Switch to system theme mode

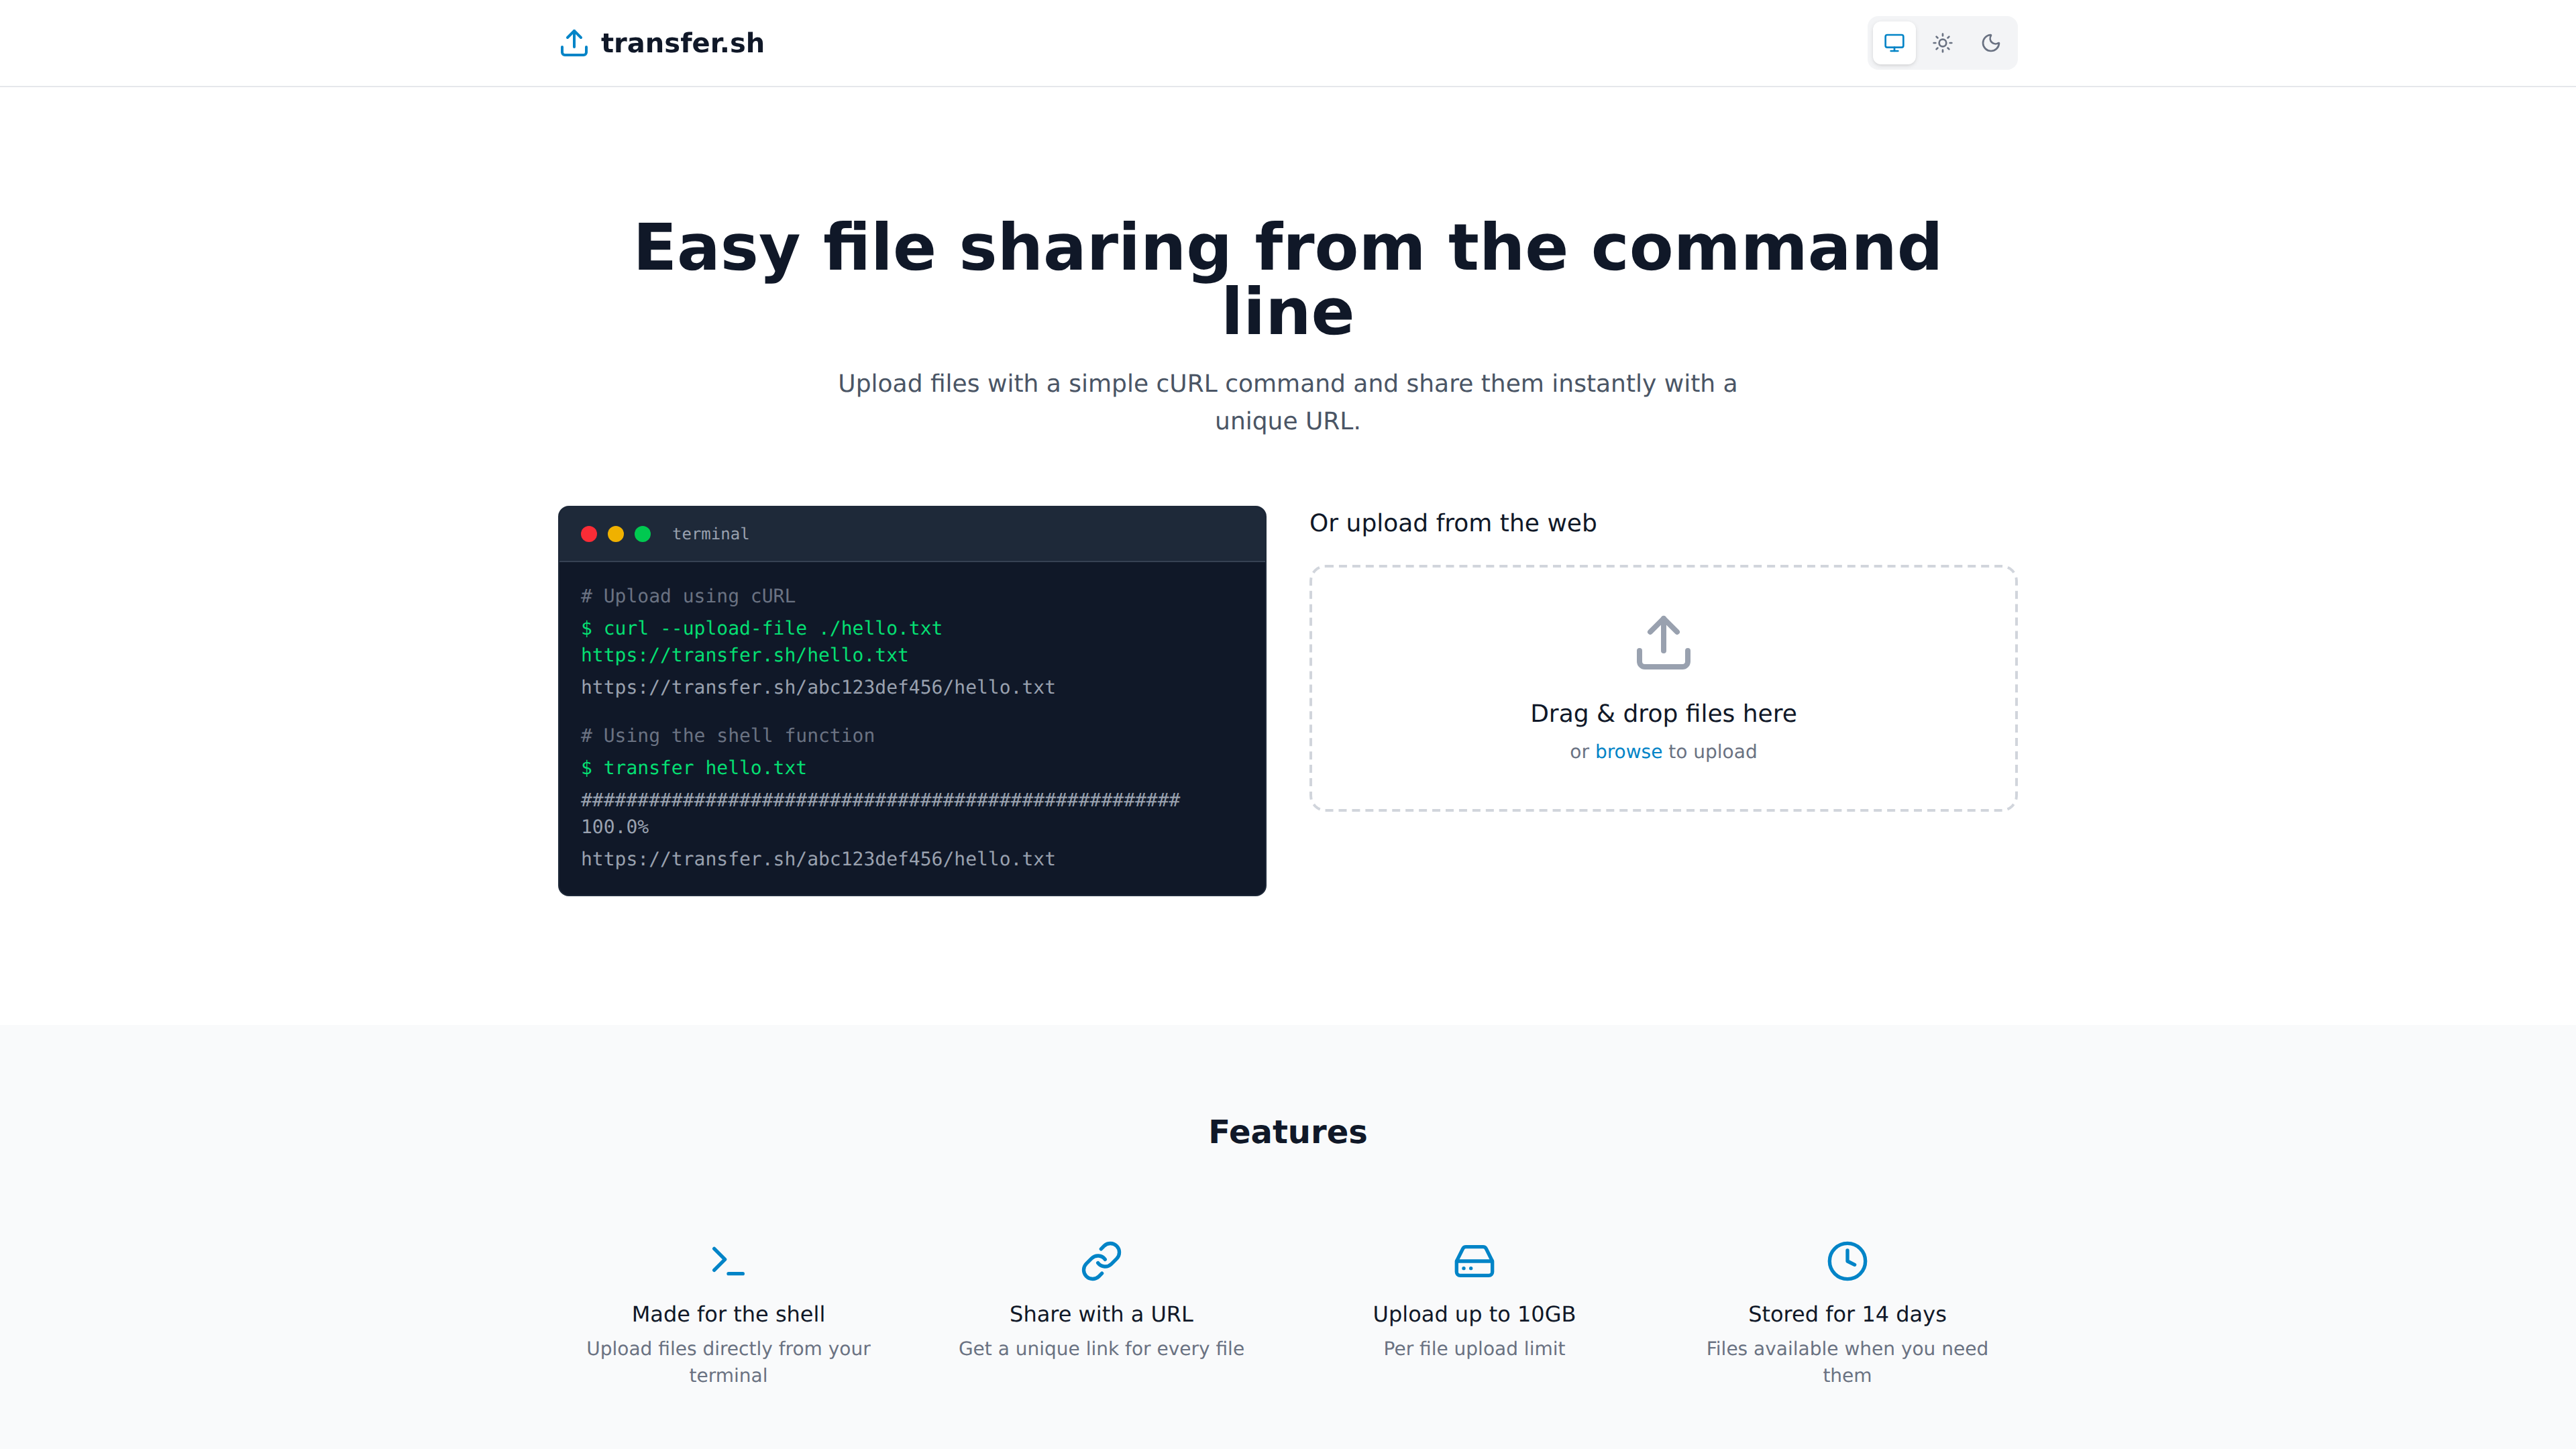pyautogui.click(x=1894, y=43)
